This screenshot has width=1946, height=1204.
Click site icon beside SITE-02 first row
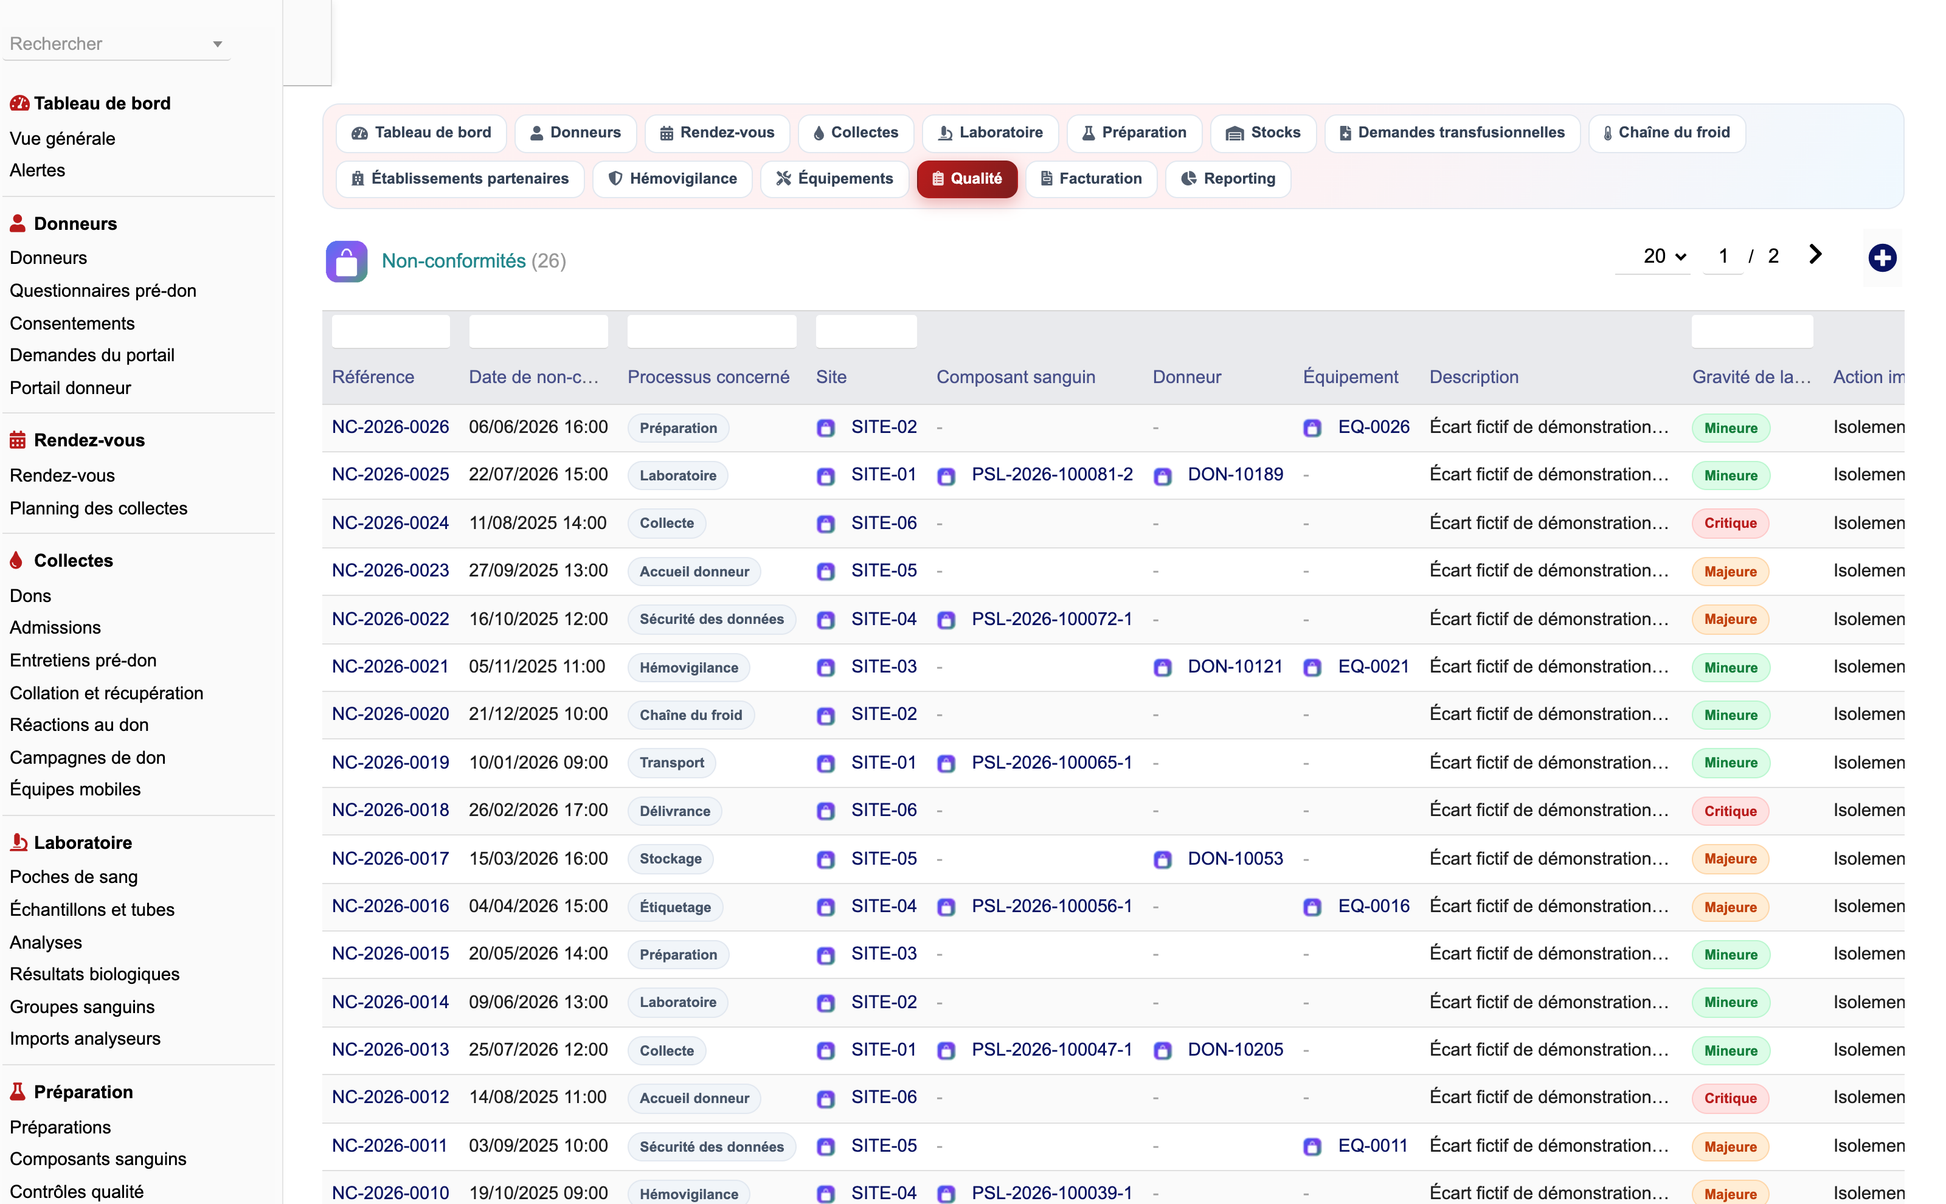pyautogui.click(x=826, y=428)
